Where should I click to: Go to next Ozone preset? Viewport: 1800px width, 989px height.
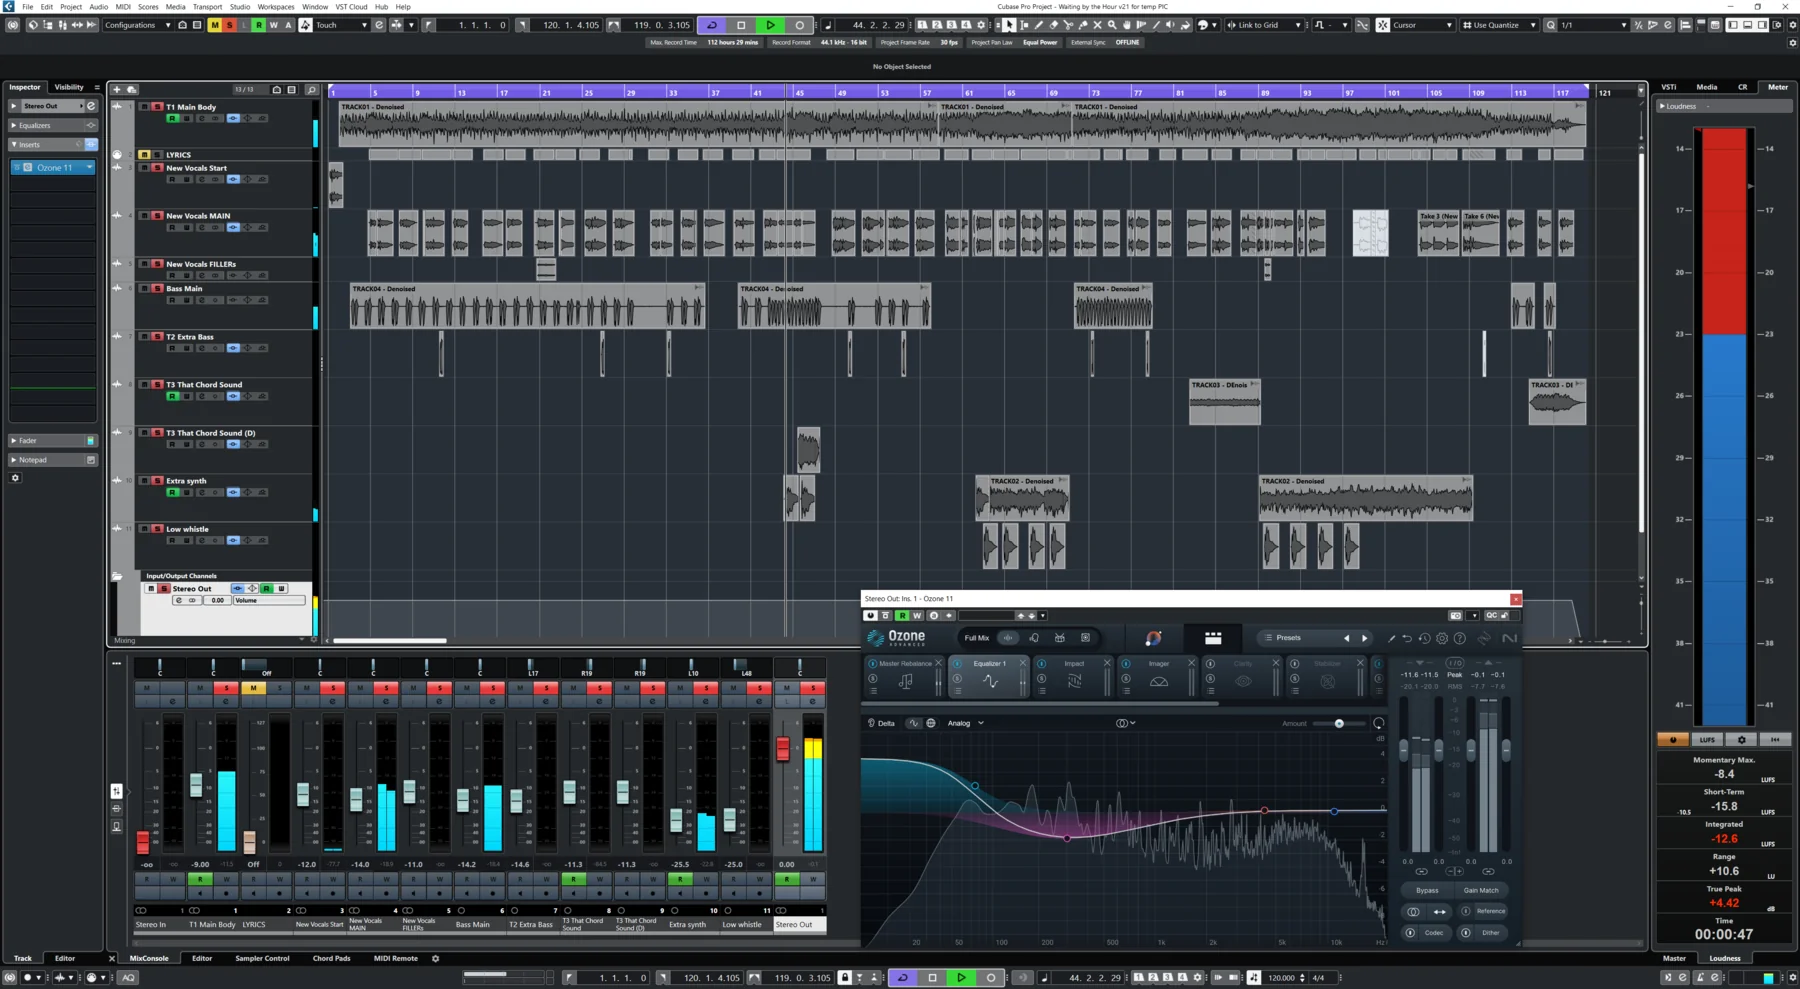point(1364,638)
